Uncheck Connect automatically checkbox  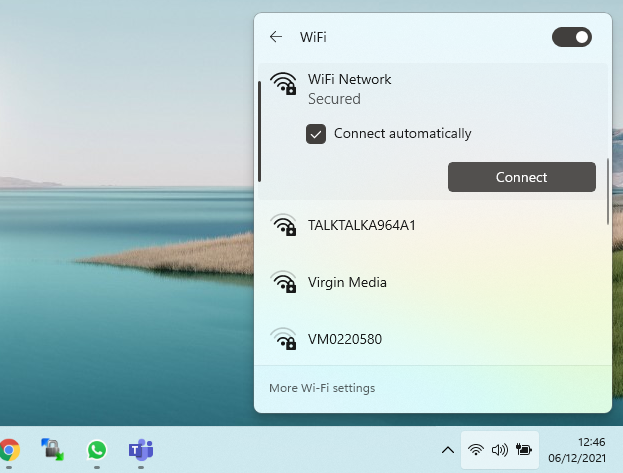click(316, 134)
